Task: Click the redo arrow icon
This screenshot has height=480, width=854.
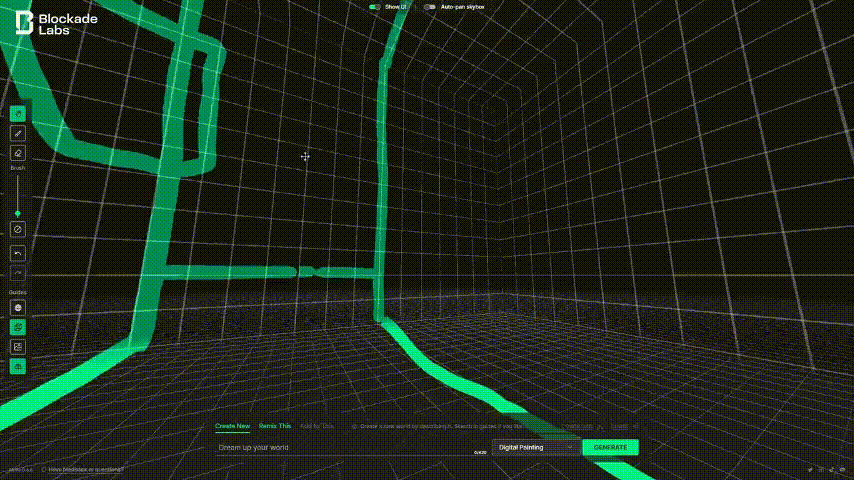Action: tap(18, 273)
